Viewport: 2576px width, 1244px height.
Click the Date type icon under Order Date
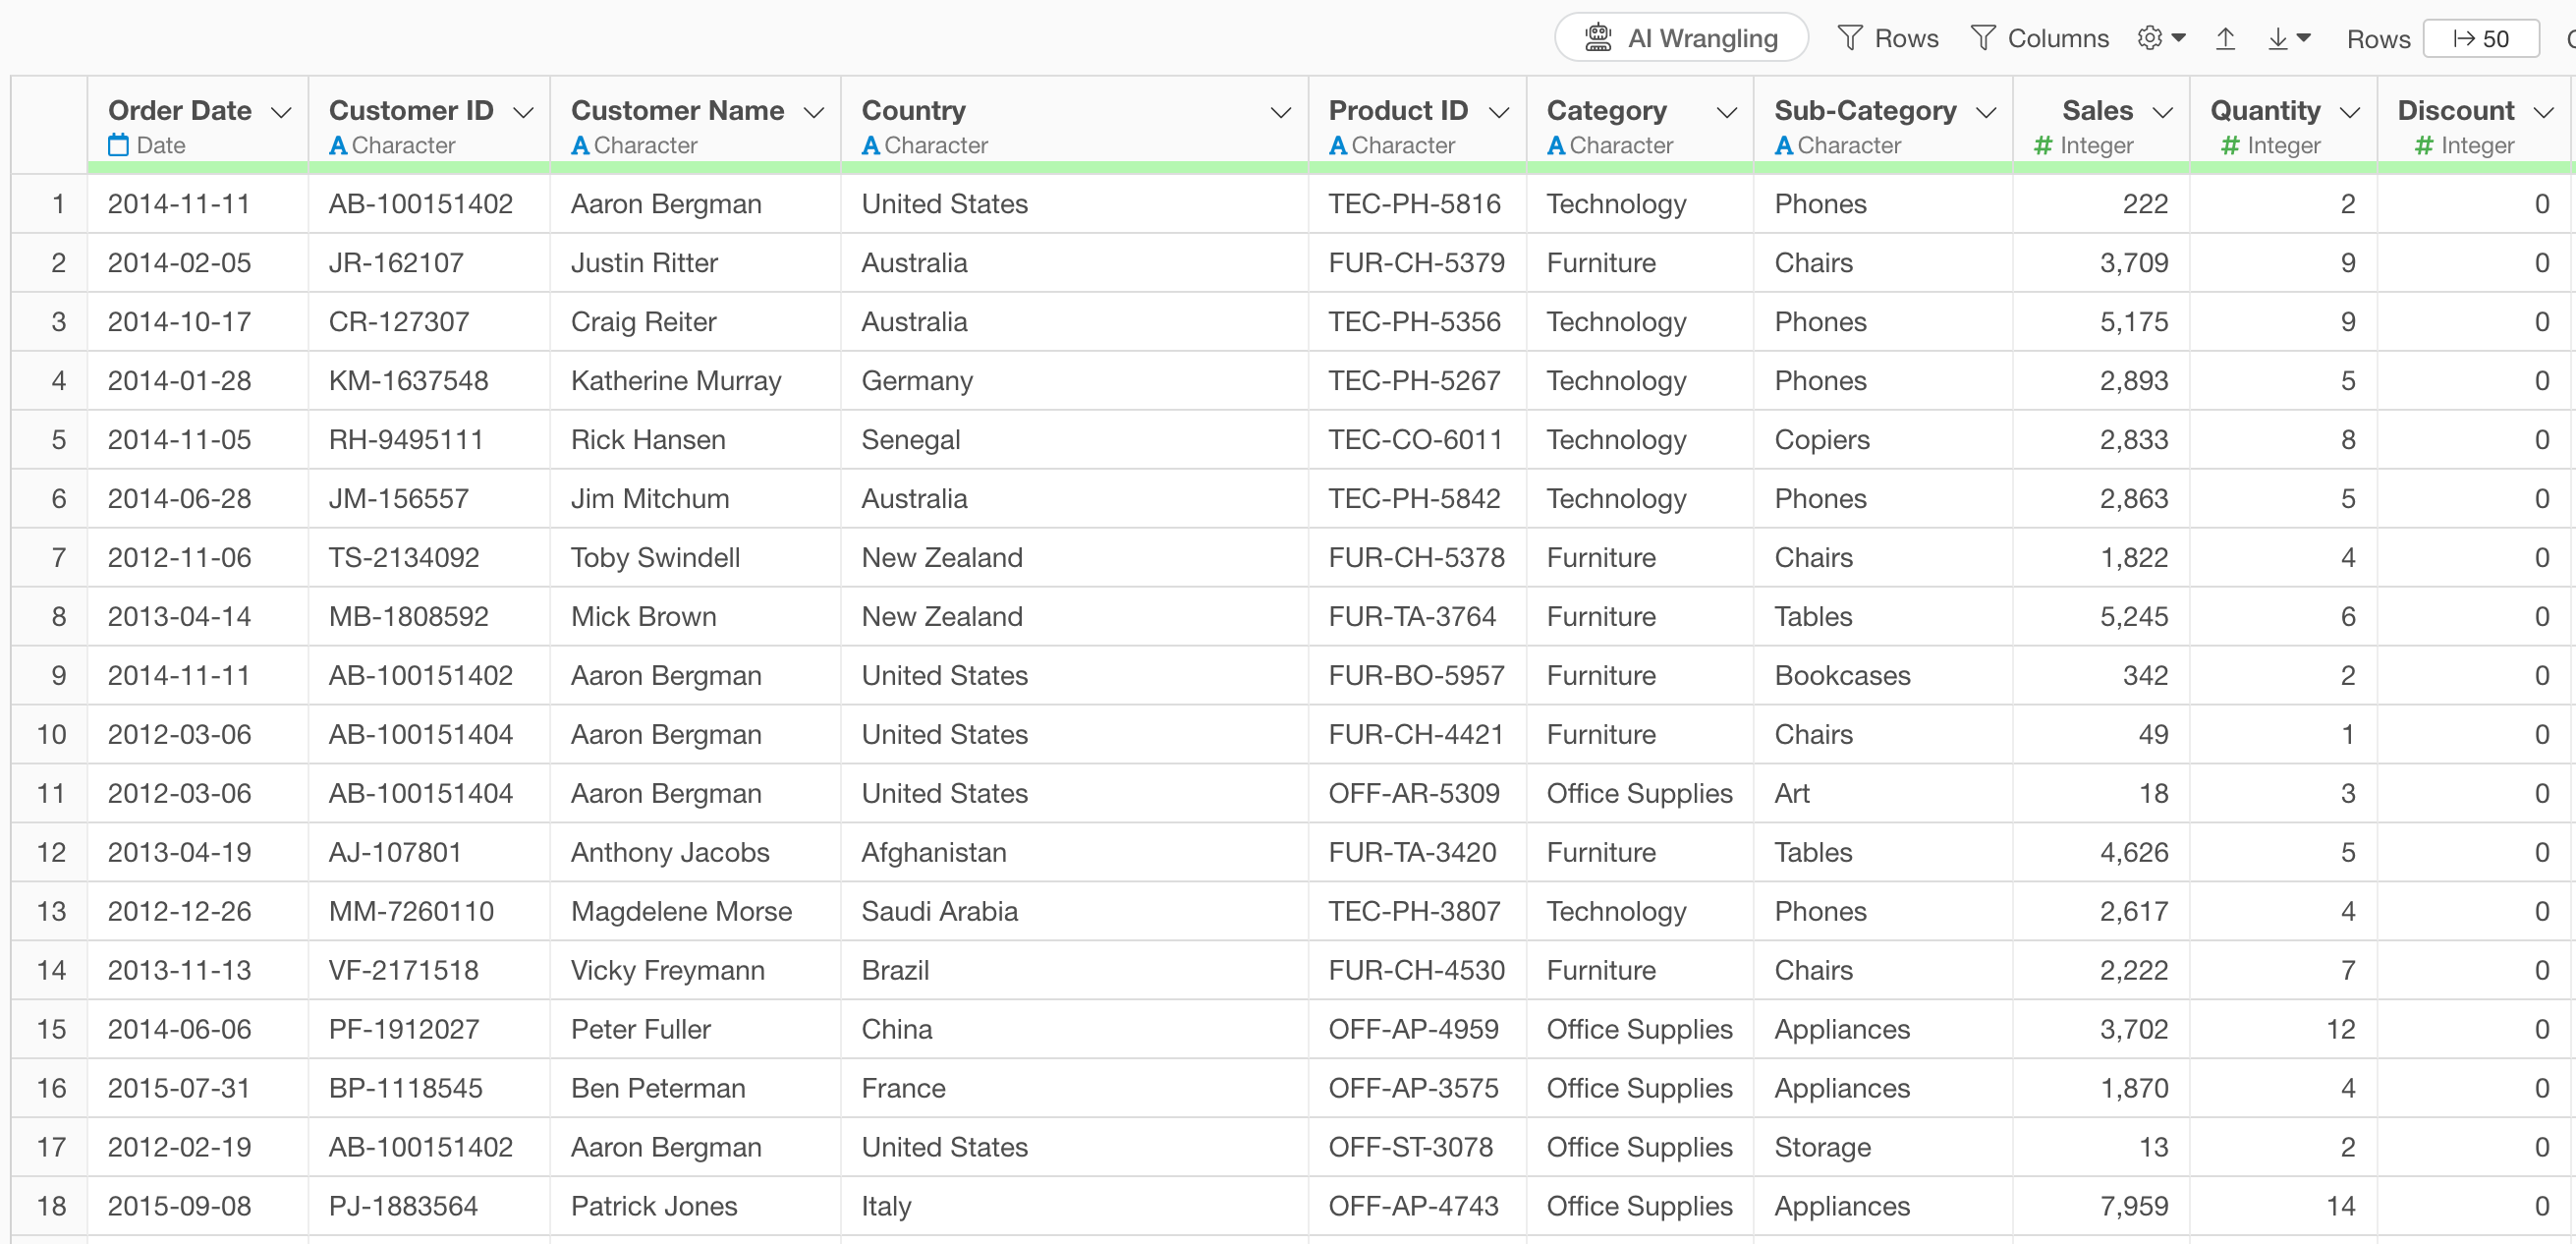pos(119,145)
